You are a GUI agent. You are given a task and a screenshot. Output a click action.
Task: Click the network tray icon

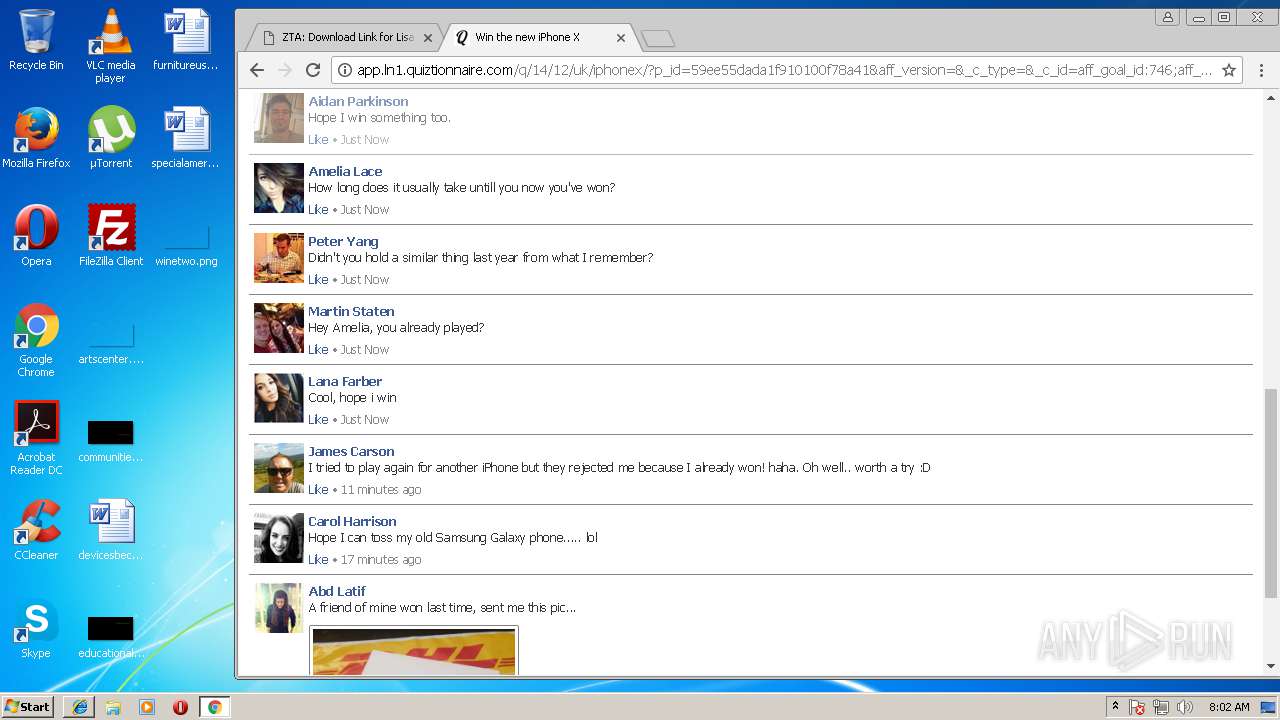[x=1161, y=707]
